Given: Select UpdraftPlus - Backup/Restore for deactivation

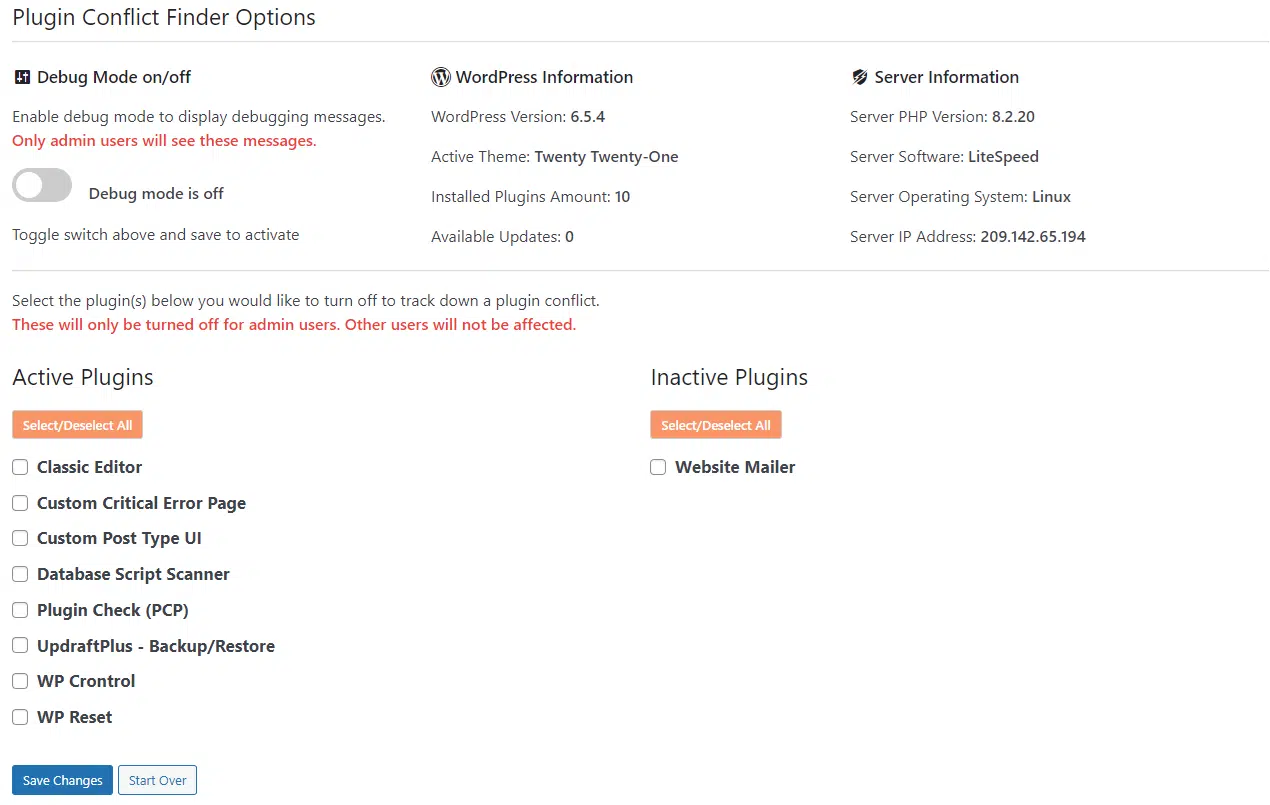Looking at the screenshot, I should click(19, 645).
